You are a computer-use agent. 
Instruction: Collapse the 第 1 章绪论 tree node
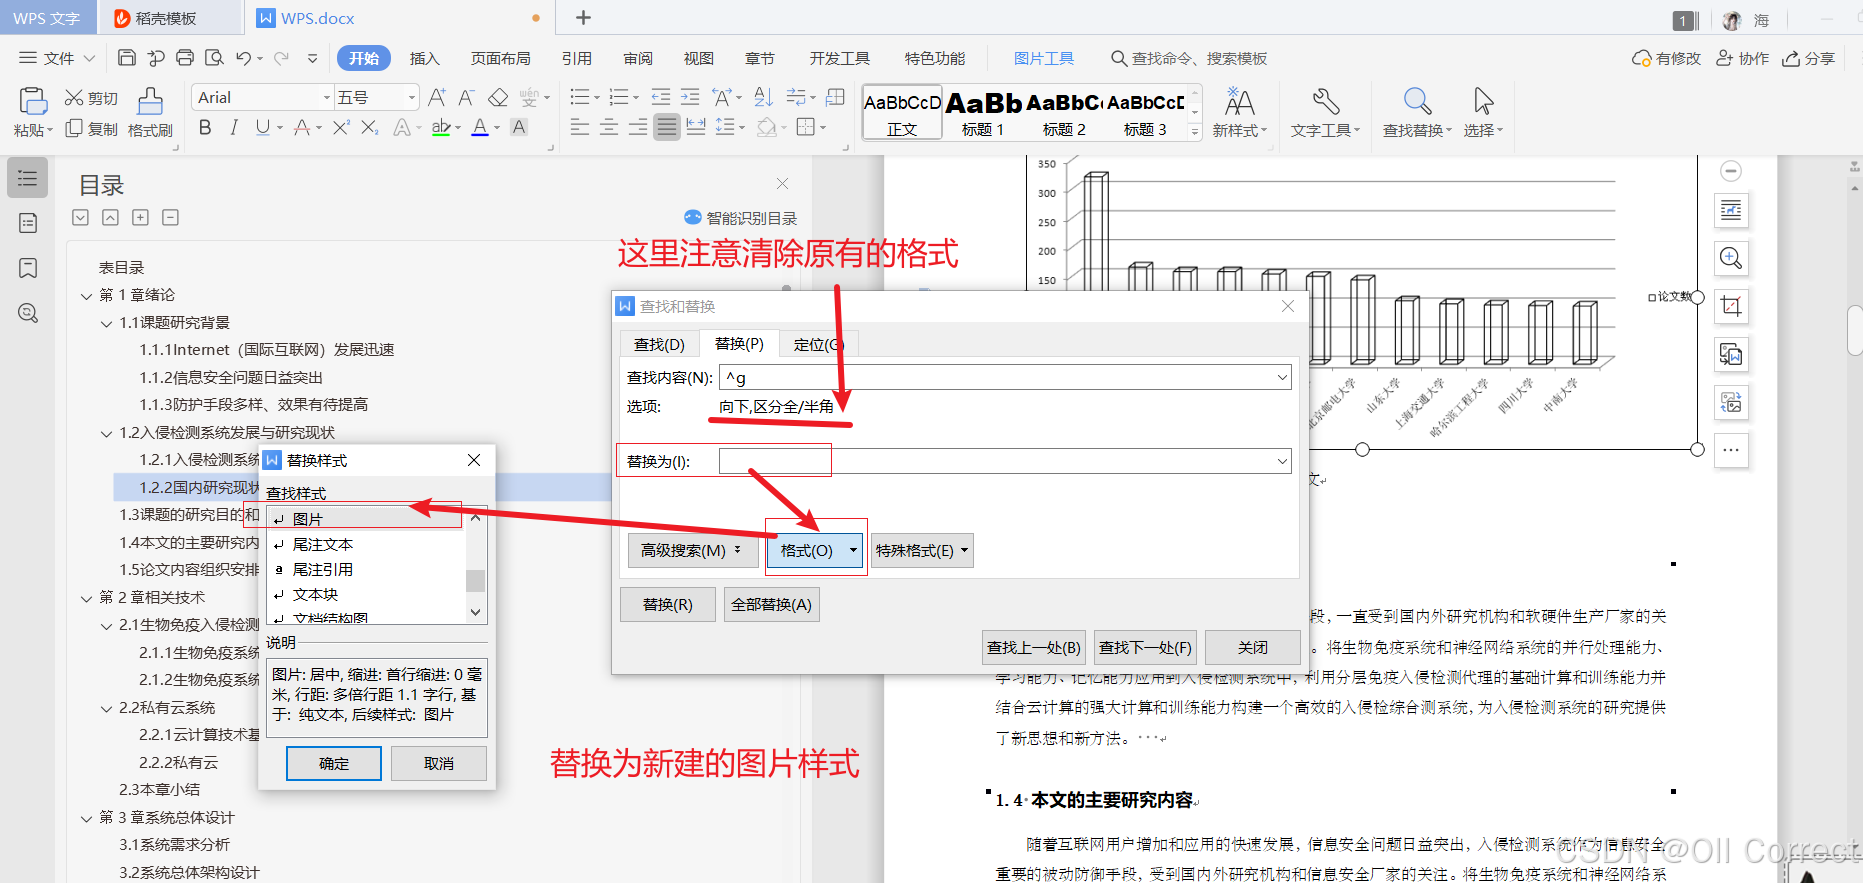click(87, 295)
